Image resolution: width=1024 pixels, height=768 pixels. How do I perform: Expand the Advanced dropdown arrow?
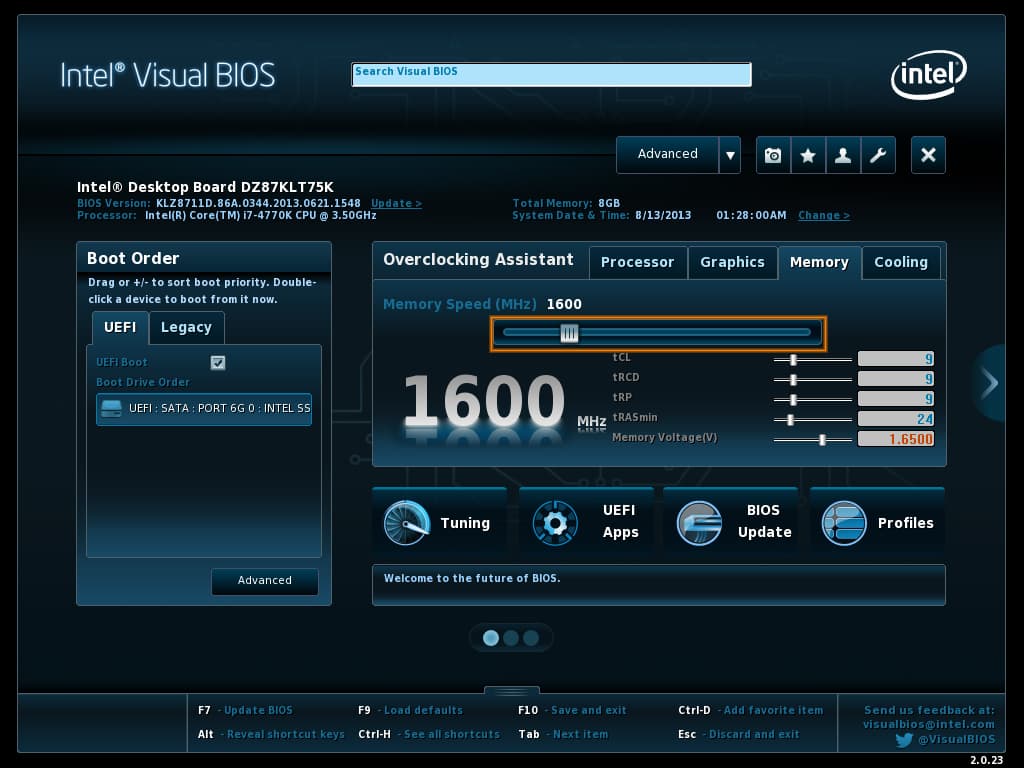(730, 155)
